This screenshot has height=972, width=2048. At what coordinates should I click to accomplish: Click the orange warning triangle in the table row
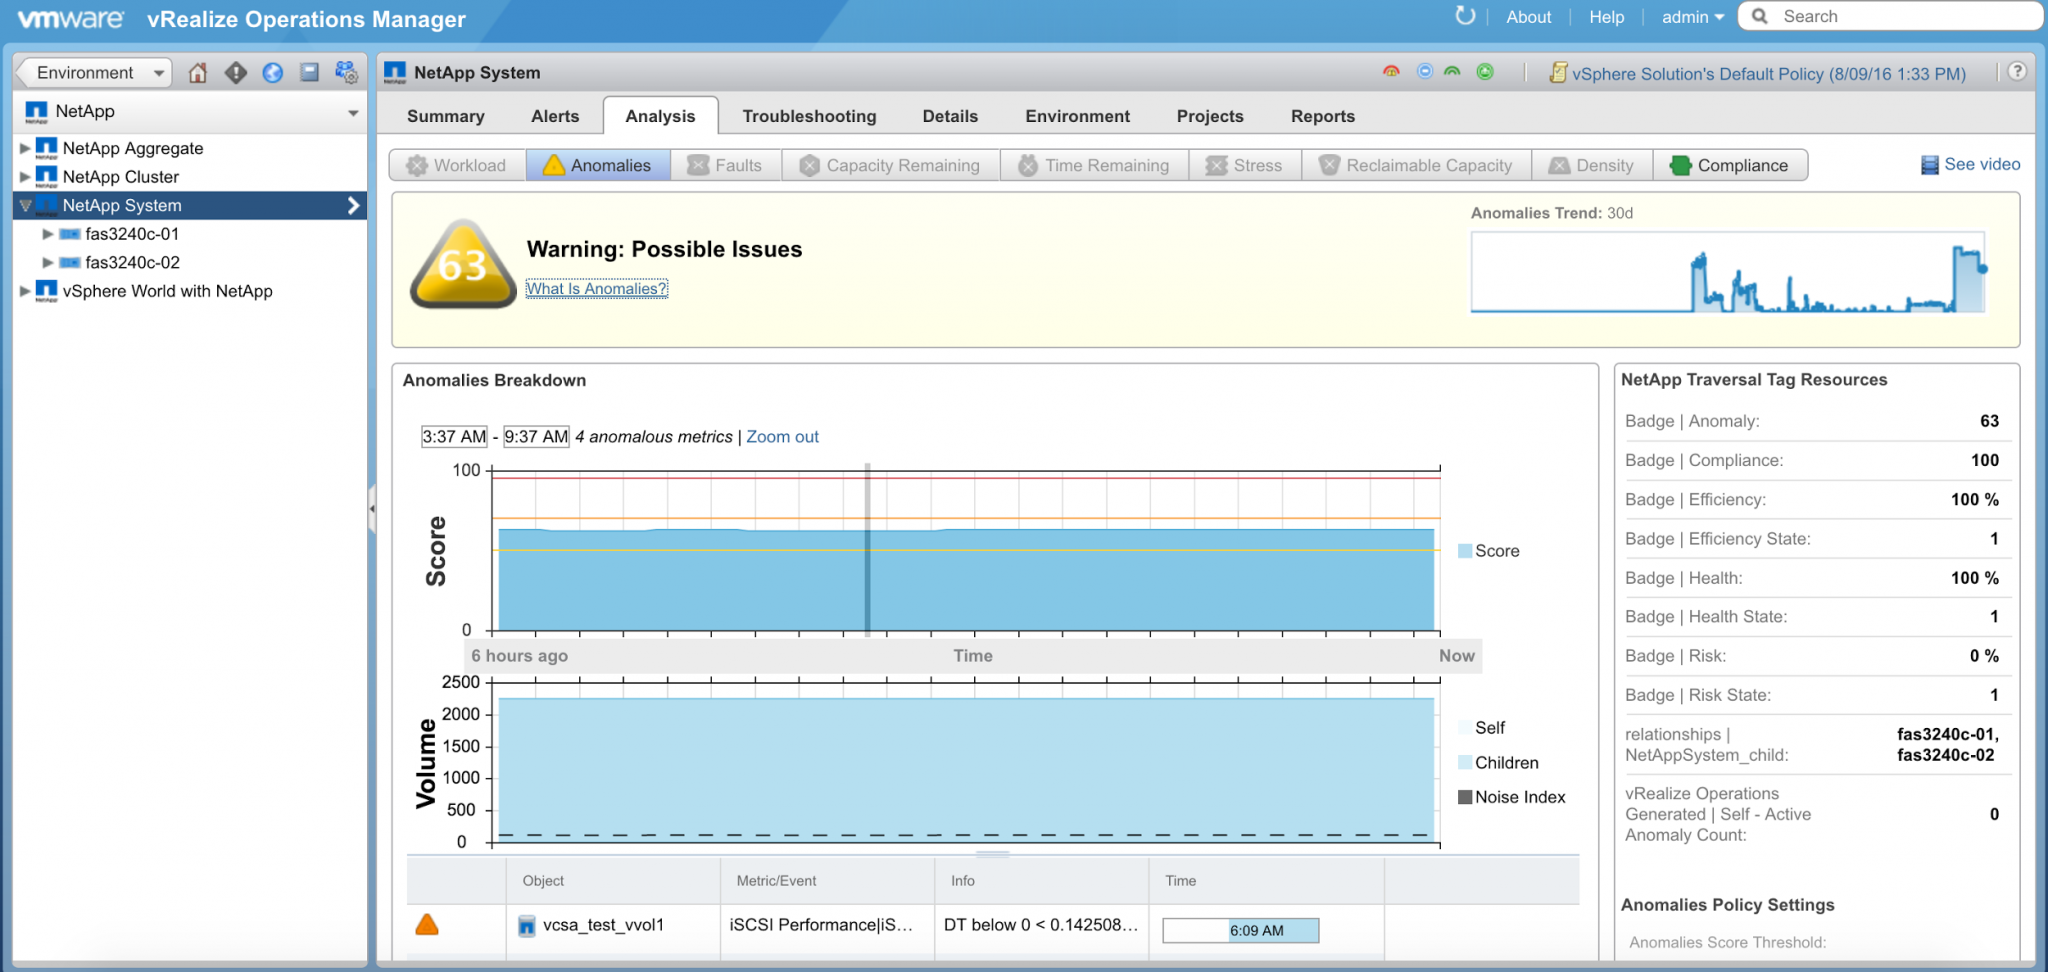(x=427, y=925)
